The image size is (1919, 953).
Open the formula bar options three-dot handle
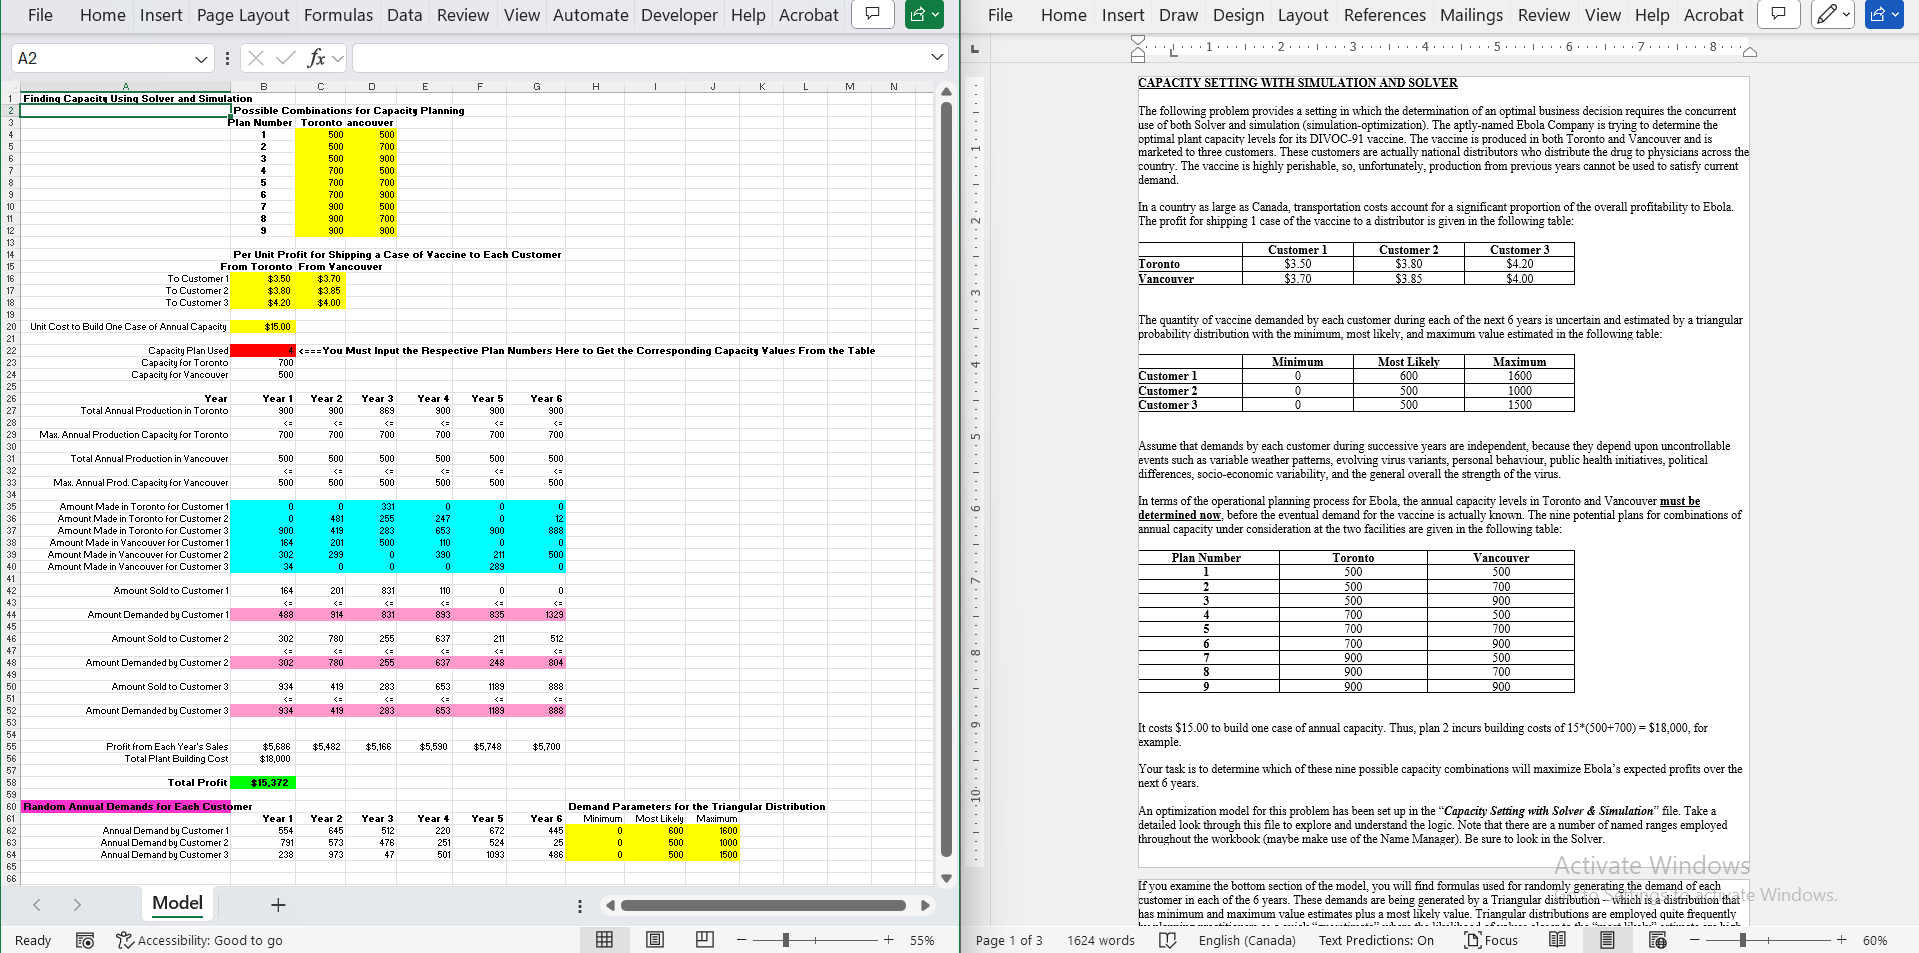pyautogui.click(x=228, y=58)
